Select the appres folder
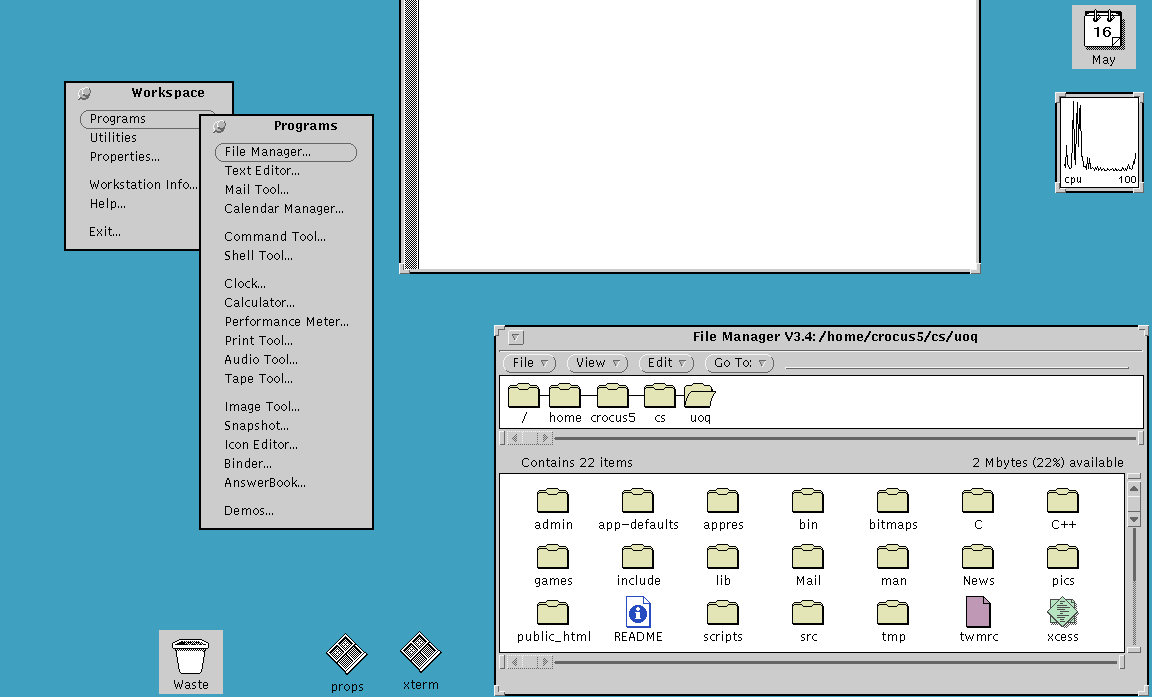 click(x=723, y=501)
